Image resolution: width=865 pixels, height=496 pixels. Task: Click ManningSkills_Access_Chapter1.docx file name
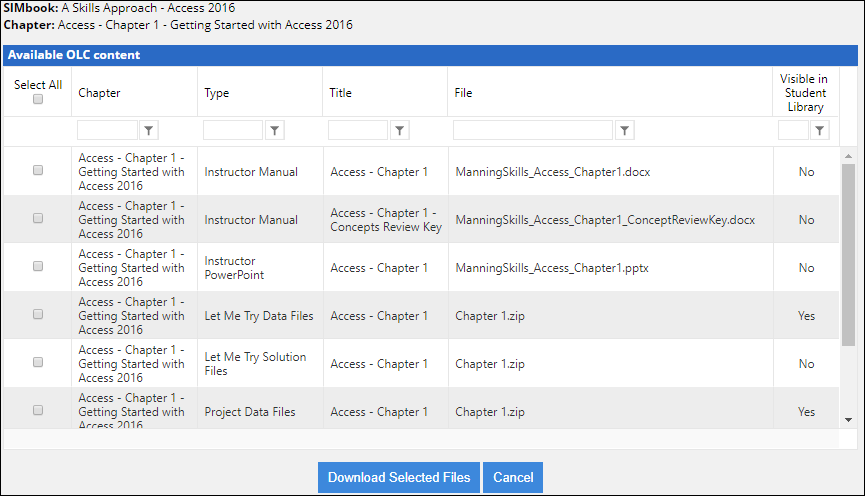(x=553, y=172)
